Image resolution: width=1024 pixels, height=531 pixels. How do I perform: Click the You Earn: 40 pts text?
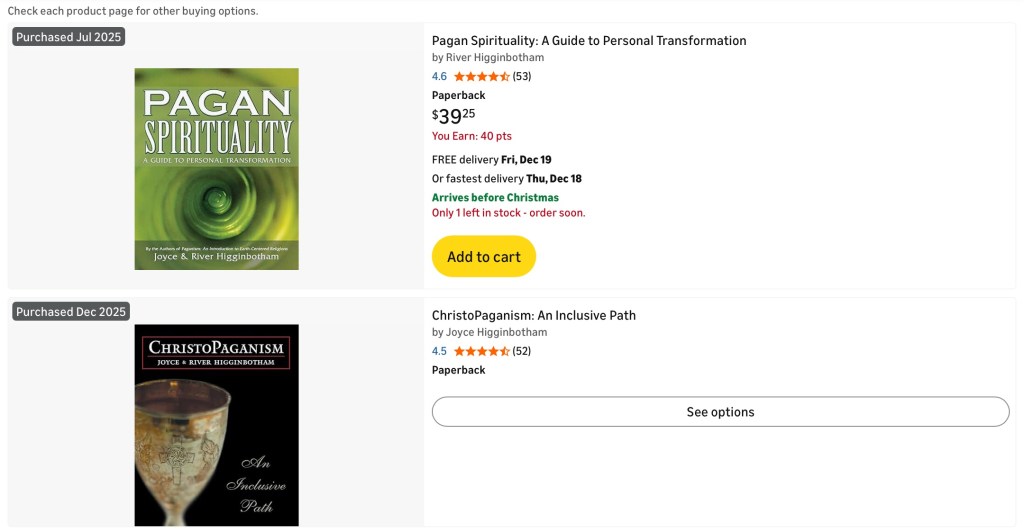[471, 136]
